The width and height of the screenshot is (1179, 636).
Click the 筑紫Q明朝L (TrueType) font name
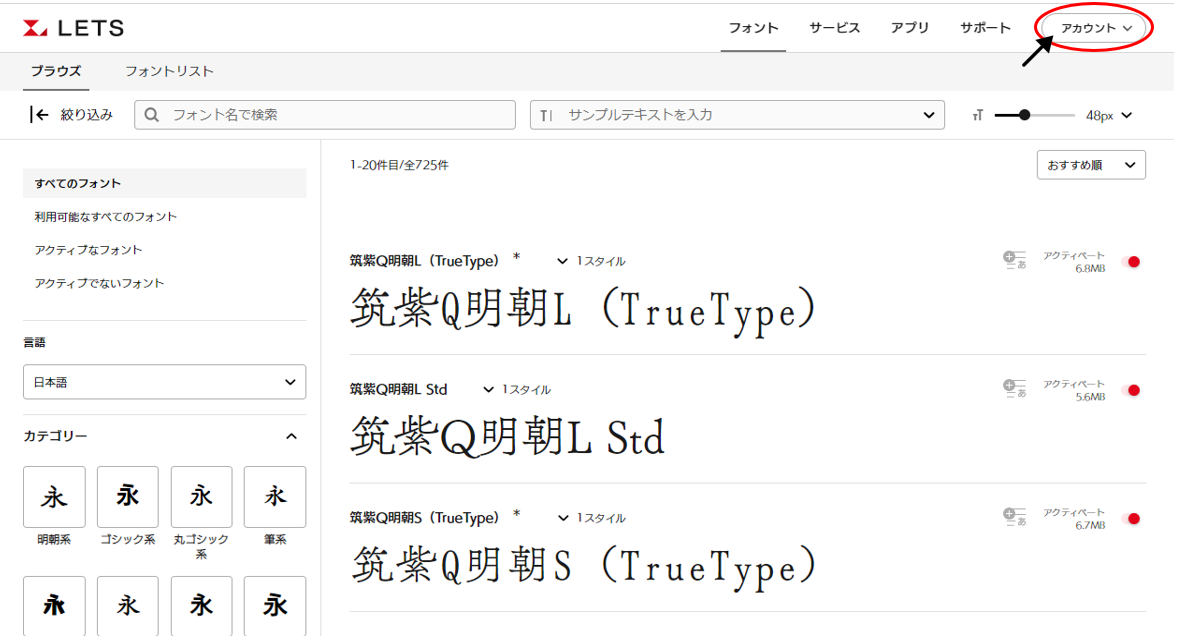(424, 261)
